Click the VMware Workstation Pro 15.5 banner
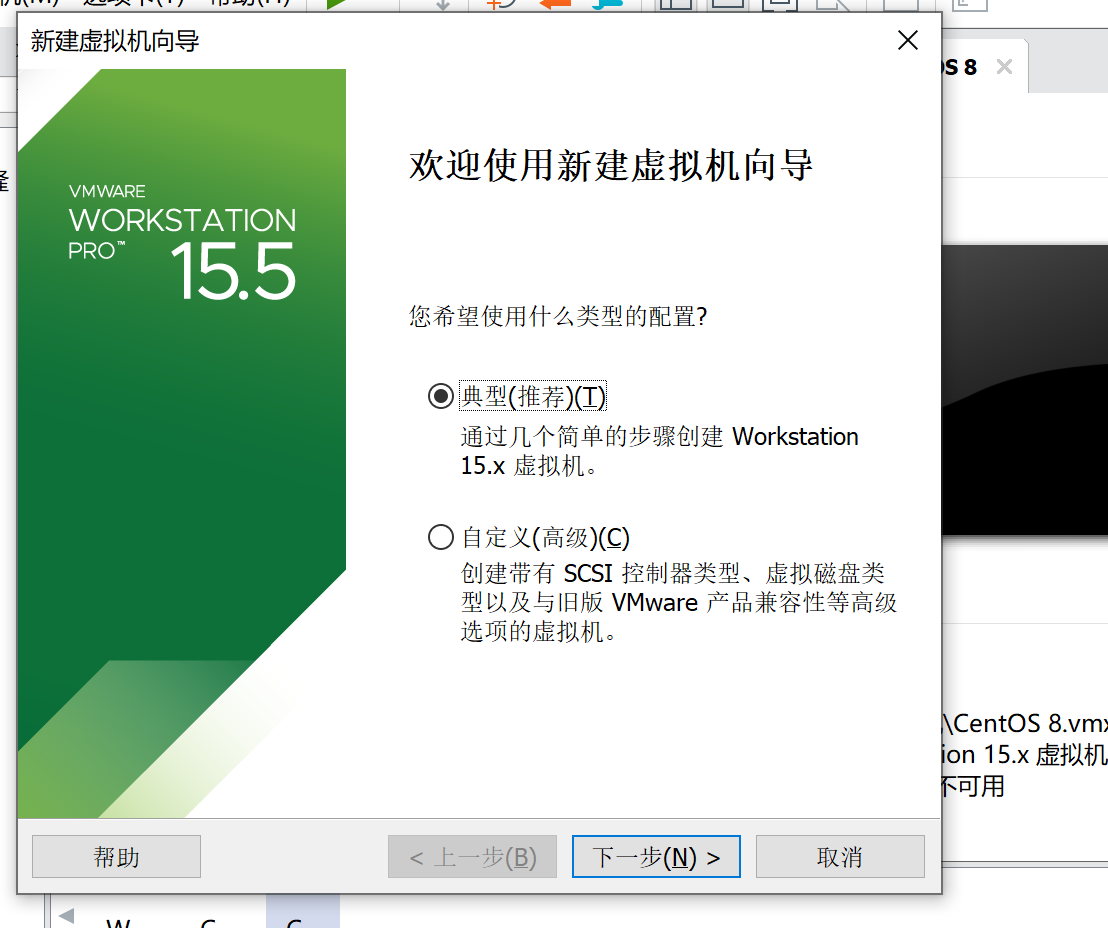The width and height of the screenshot is (1108, 928). click(x=182, y=443)
